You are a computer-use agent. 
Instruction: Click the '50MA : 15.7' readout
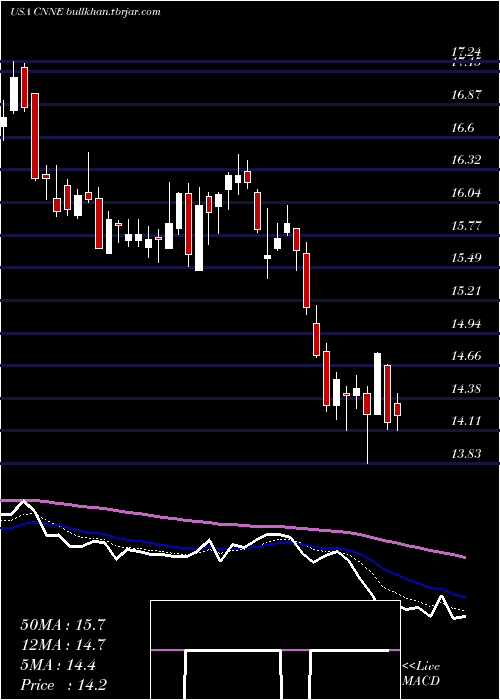tap(63, 625)
